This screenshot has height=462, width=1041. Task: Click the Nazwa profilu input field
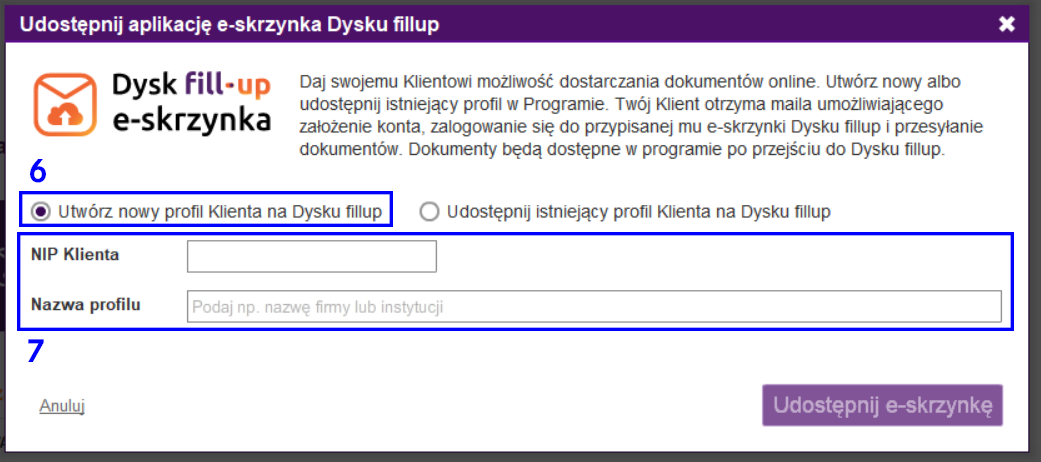point(594,307)
